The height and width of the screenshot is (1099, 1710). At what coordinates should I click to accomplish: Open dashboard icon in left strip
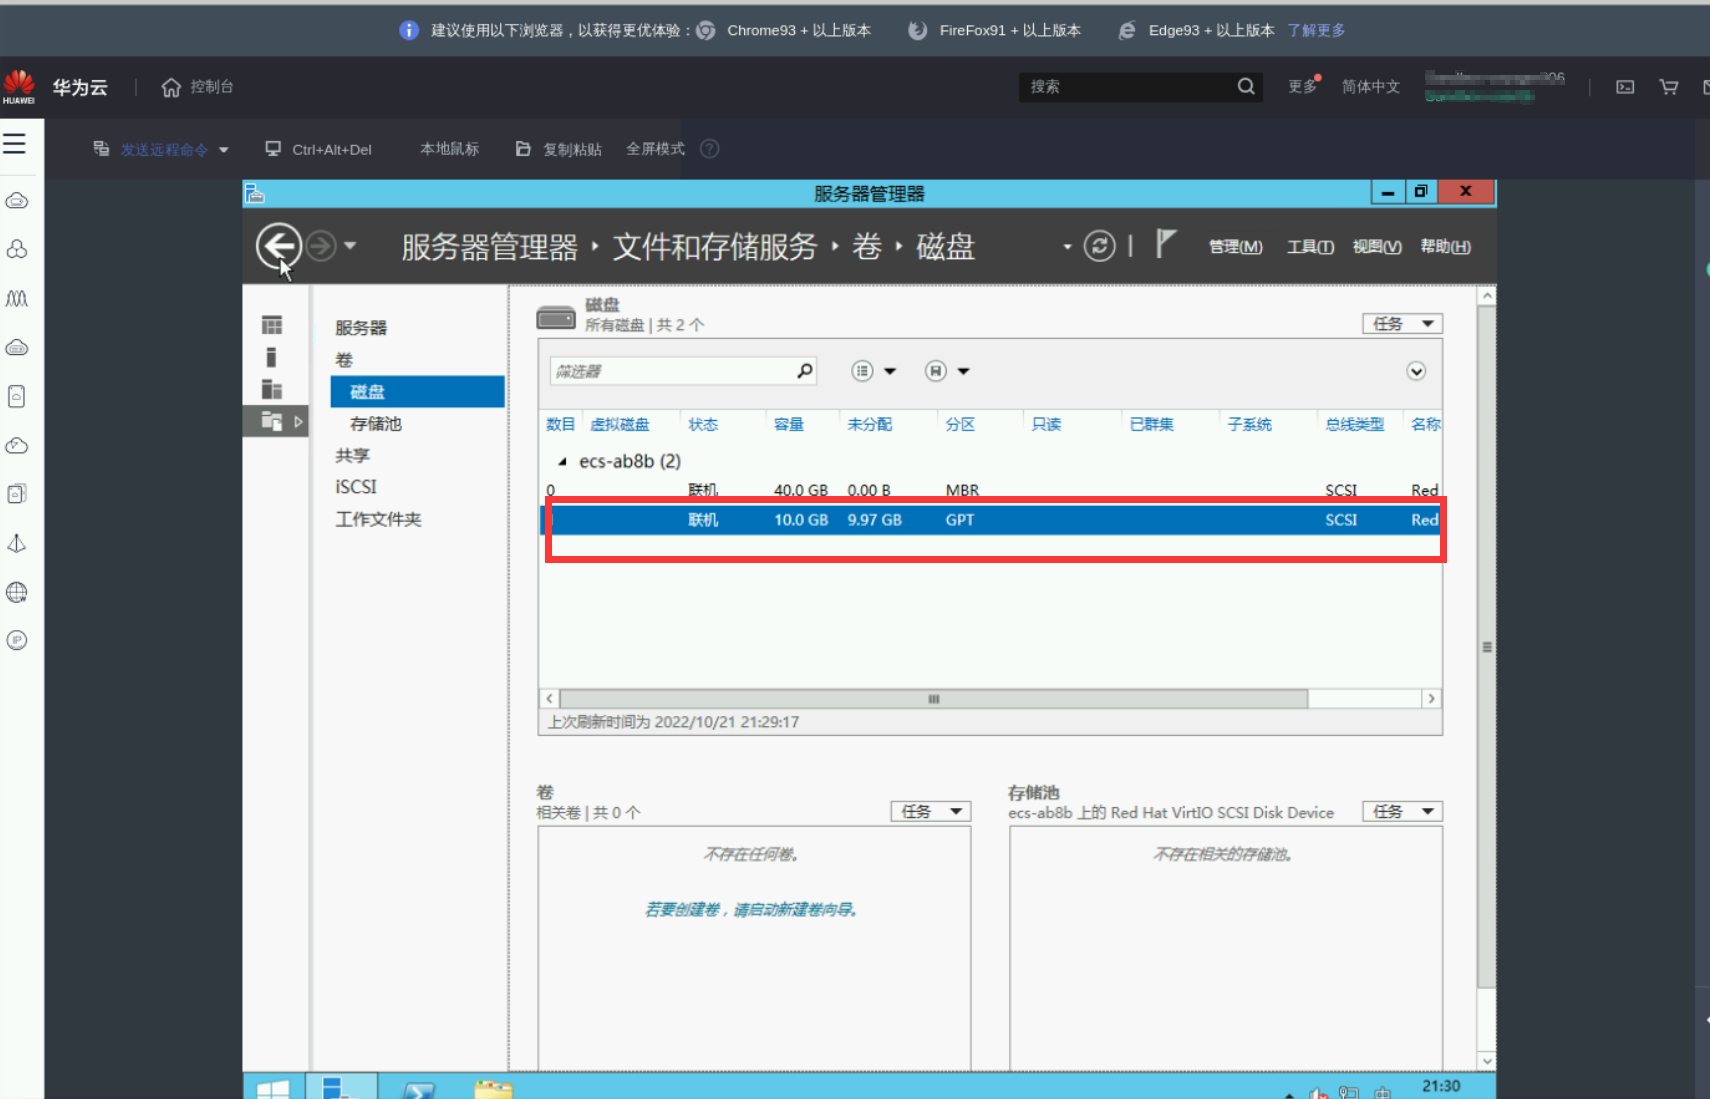271,325
